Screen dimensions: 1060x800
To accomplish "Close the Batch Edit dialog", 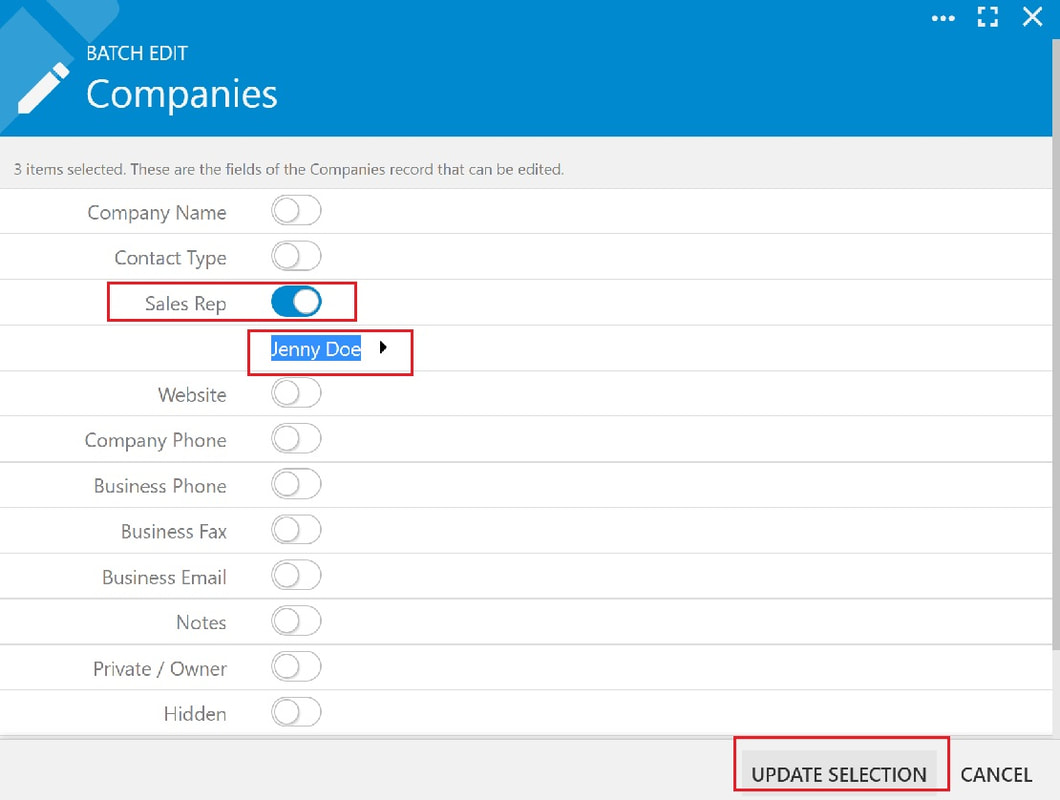I will (x=1032, y=16).
